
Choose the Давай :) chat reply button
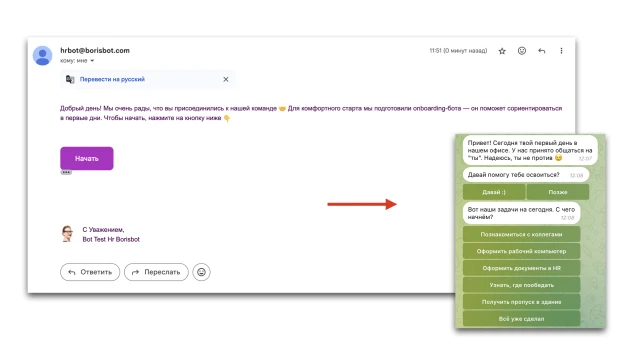(494, 192)
